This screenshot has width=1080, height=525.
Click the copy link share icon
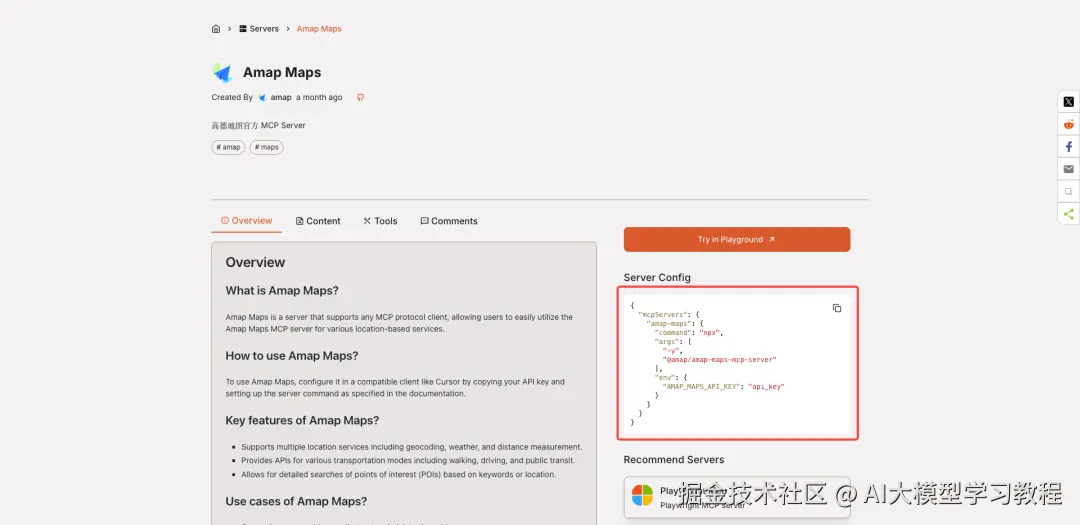[1068, 192]
